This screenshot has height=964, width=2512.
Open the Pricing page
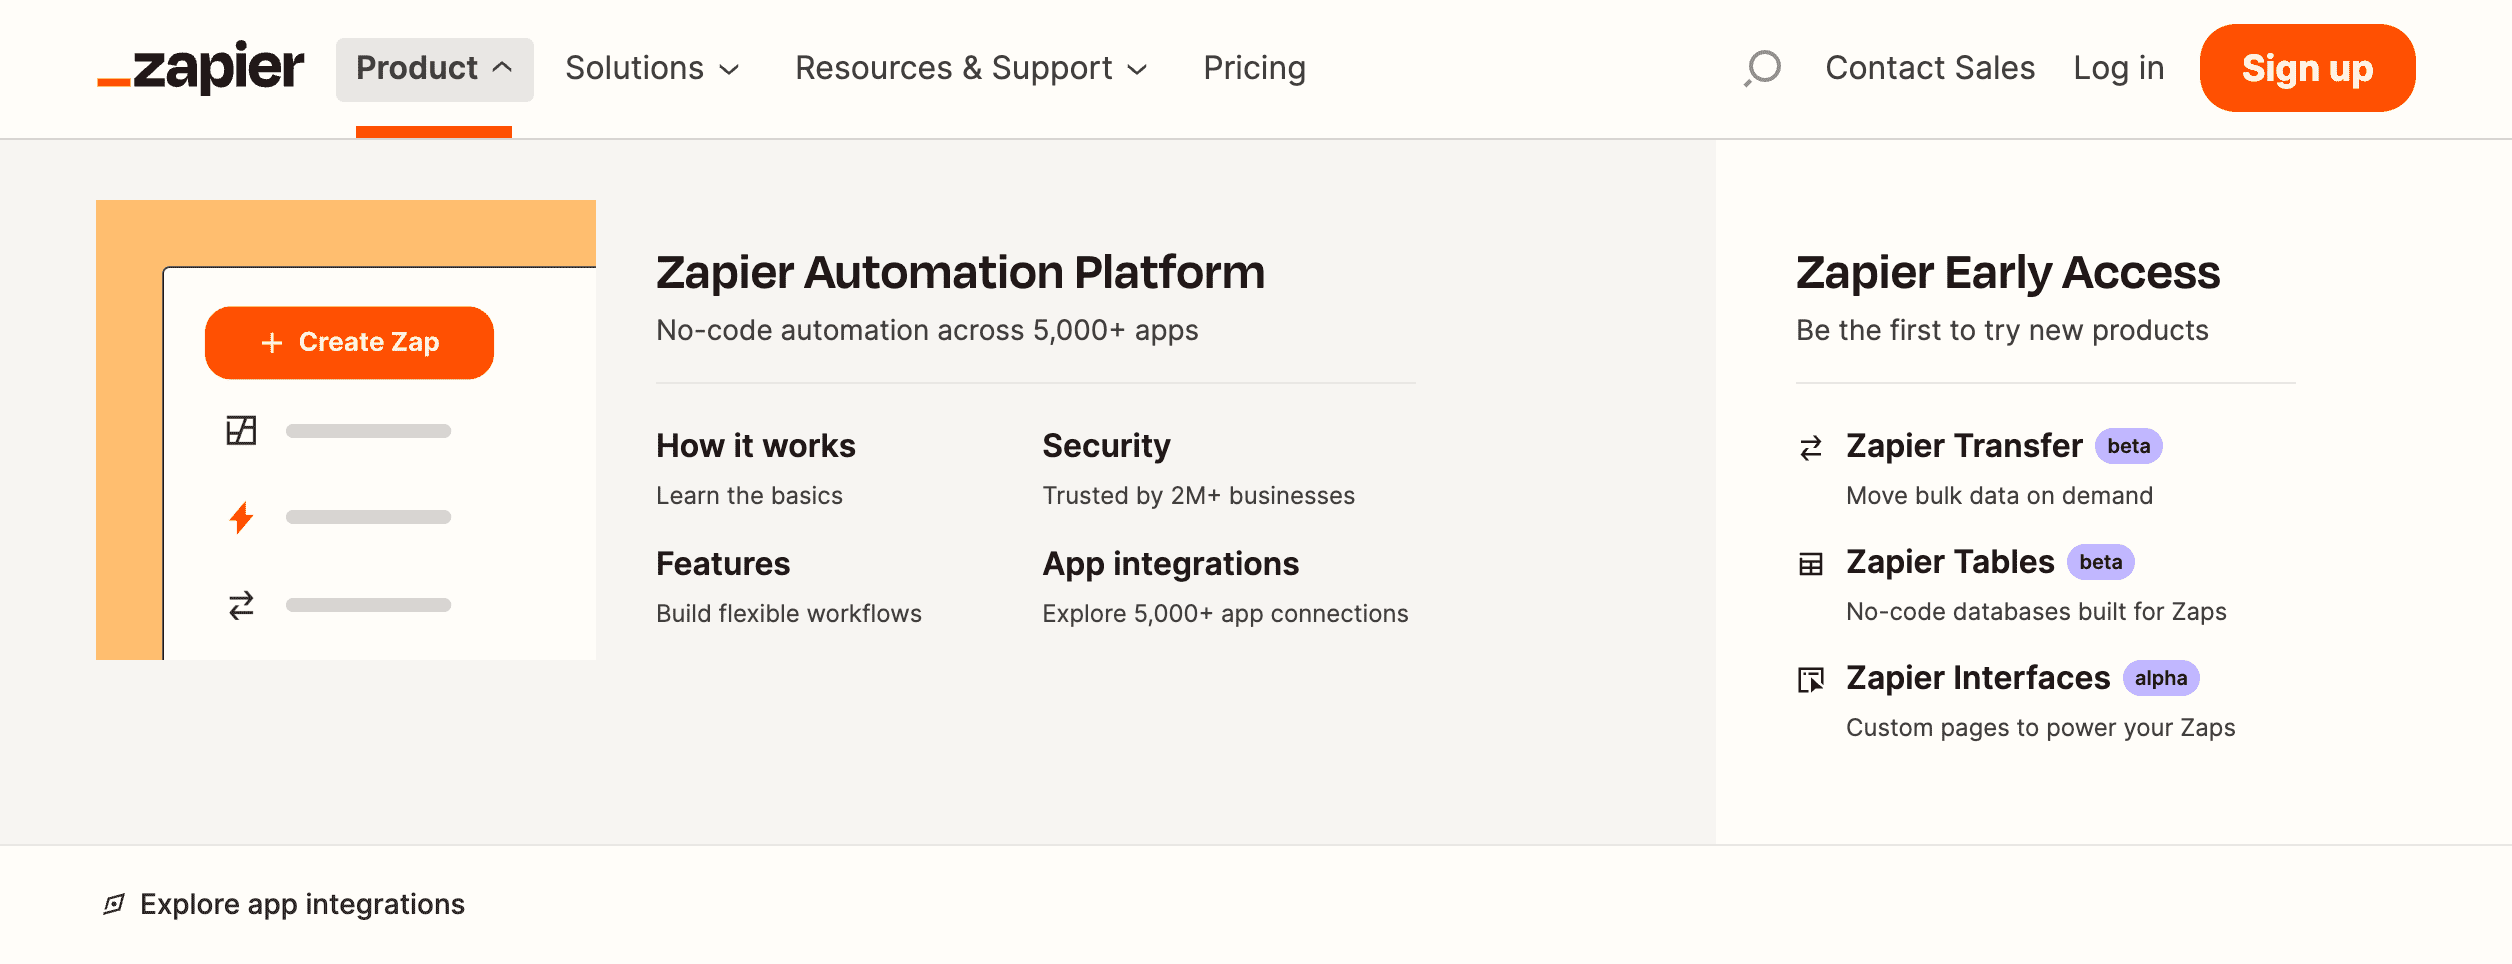(x=1254, y=69)
